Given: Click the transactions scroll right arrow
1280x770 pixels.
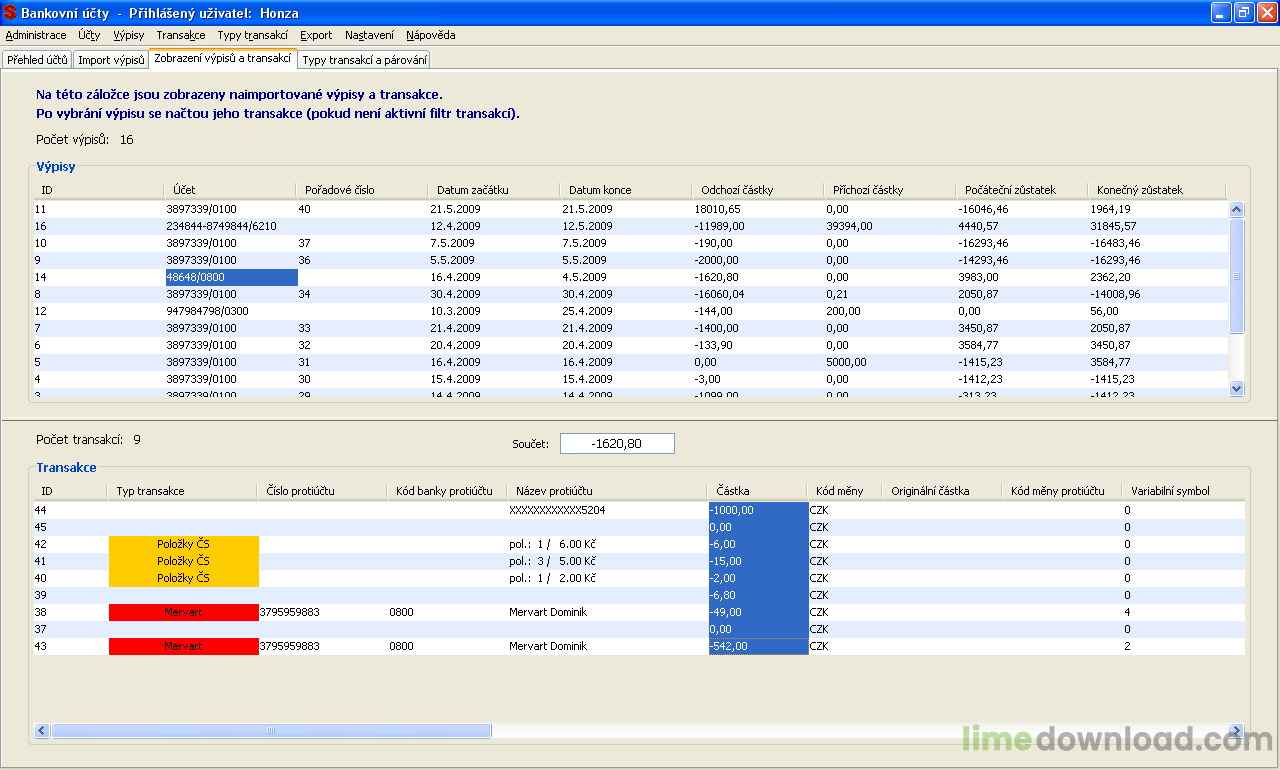Looking at the screenshot, I should (1236, 731).
